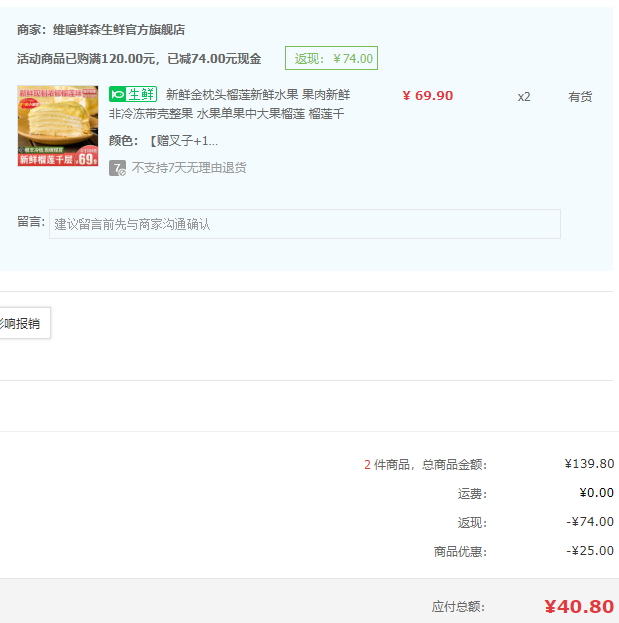Image resolution: width=619 pixels, height=623 pixels.
Task: Click the 运费 shipping fee ¥0.00
Action: coord(596,493)
